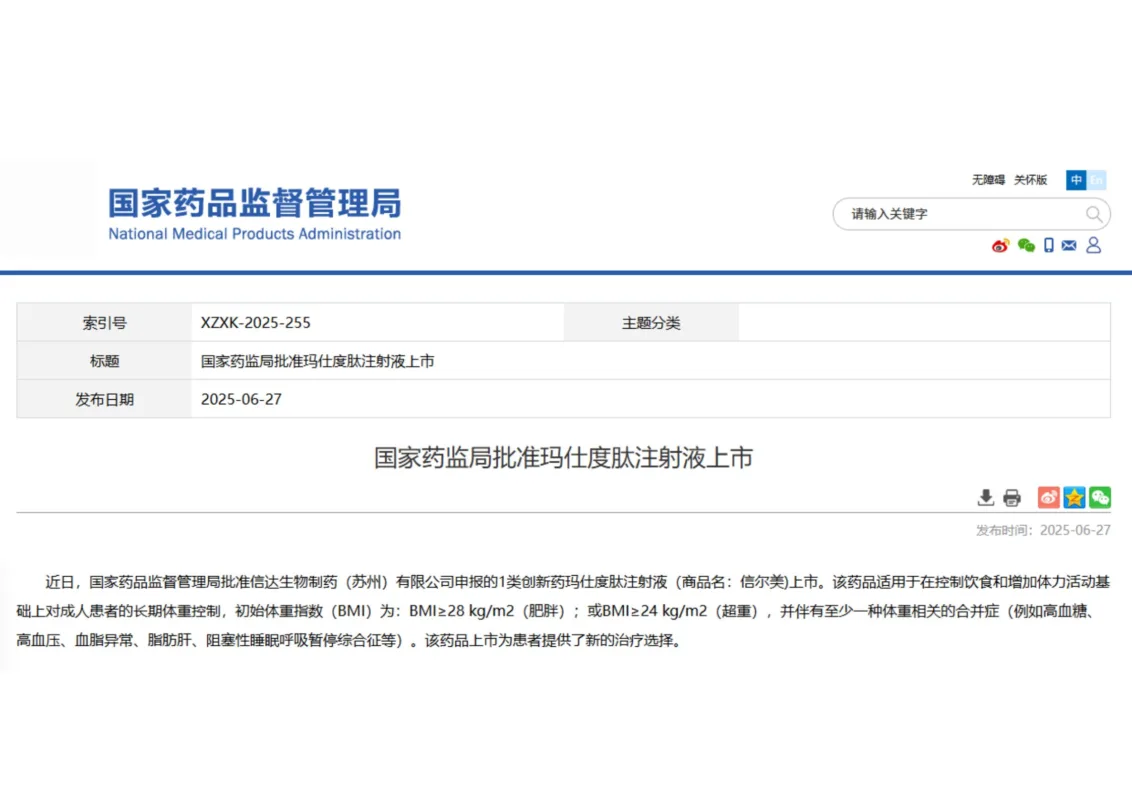Open the Weibo icon in the header

click(1000, 245)
